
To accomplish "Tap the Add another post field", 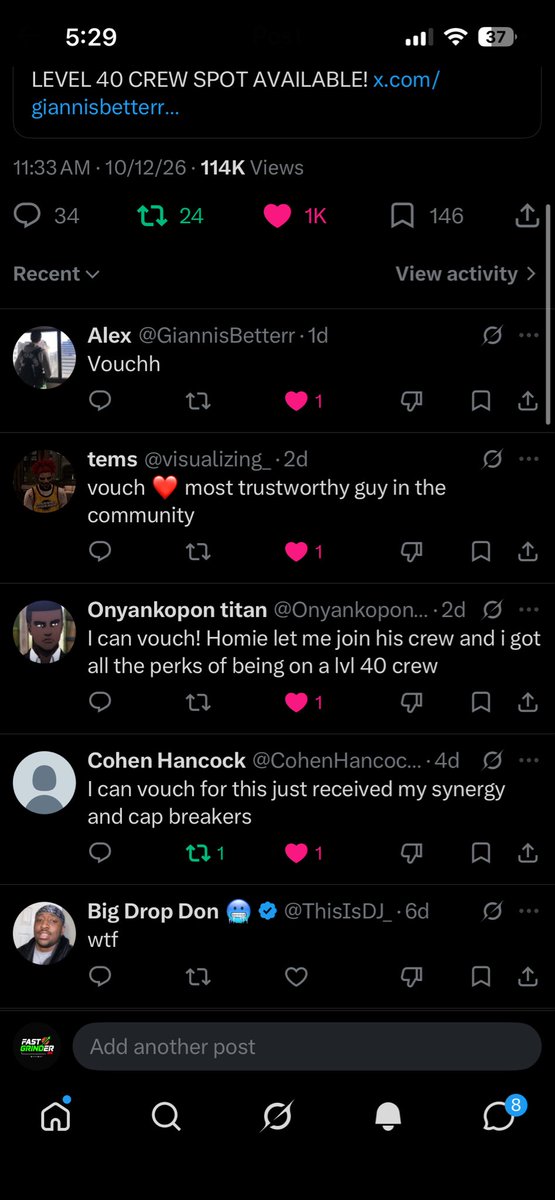I will (x=307, y=1047).
